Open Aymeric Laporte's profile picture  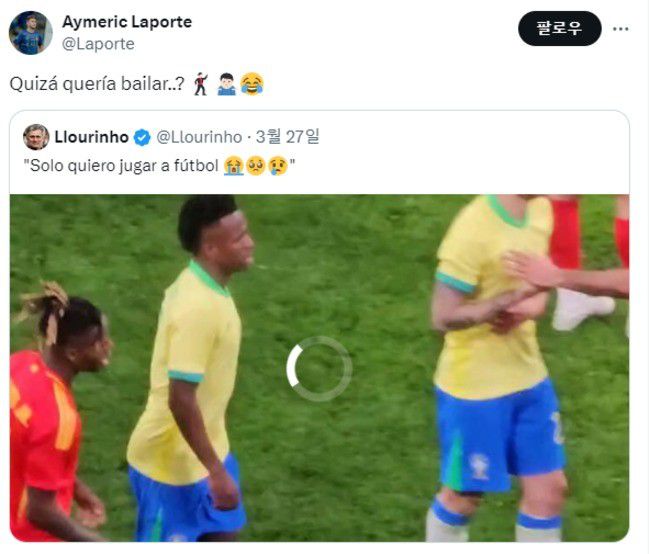[x=31, y=33]
